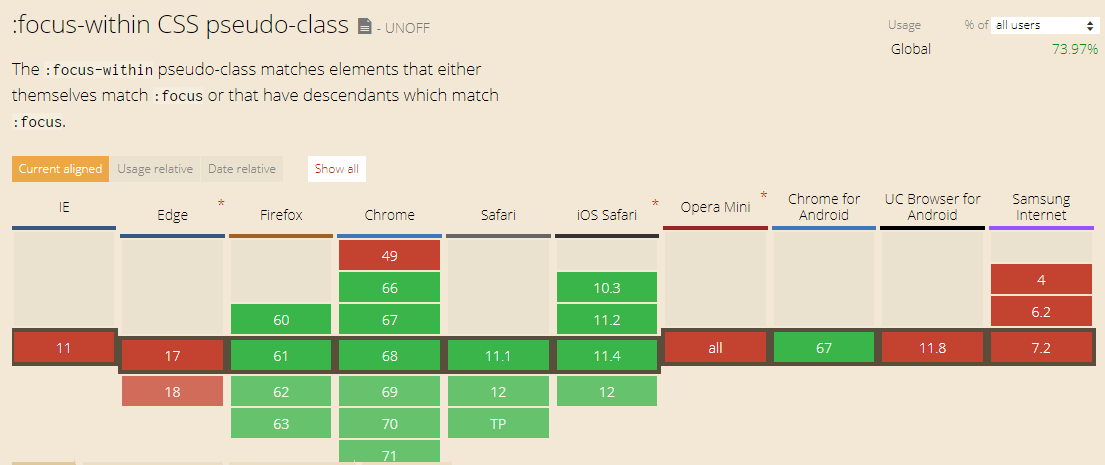Click the Firefox 61 version cell
1105x465 pixels.
pyautogui.click(x=281, y=355)
